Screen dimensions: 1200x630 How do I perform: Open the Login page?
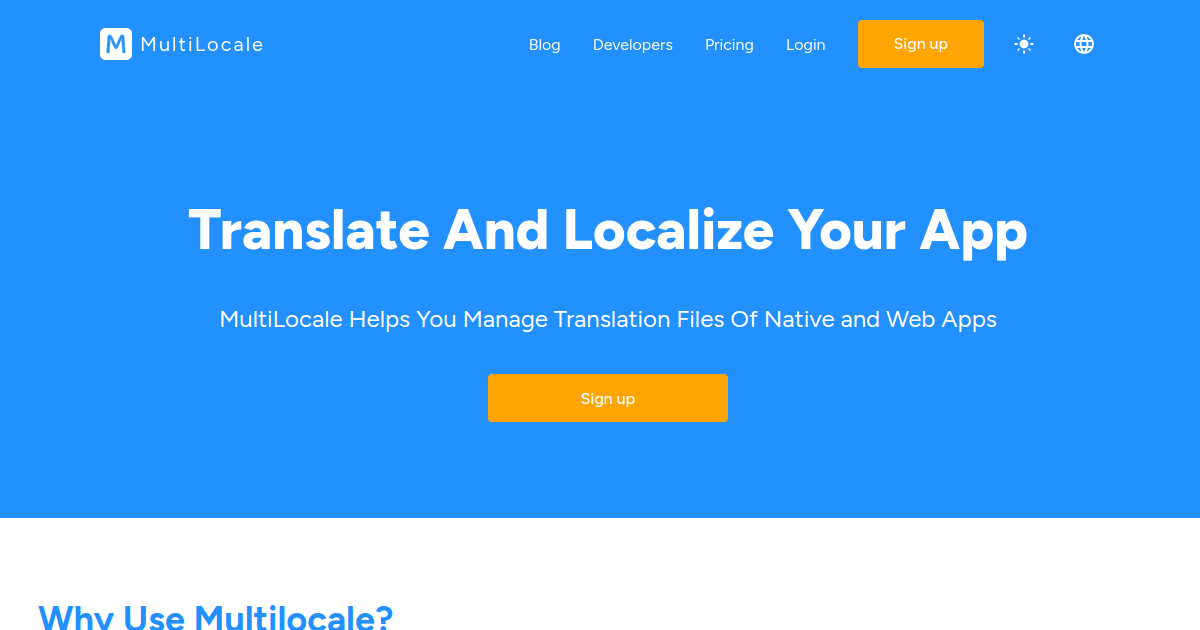806,45
